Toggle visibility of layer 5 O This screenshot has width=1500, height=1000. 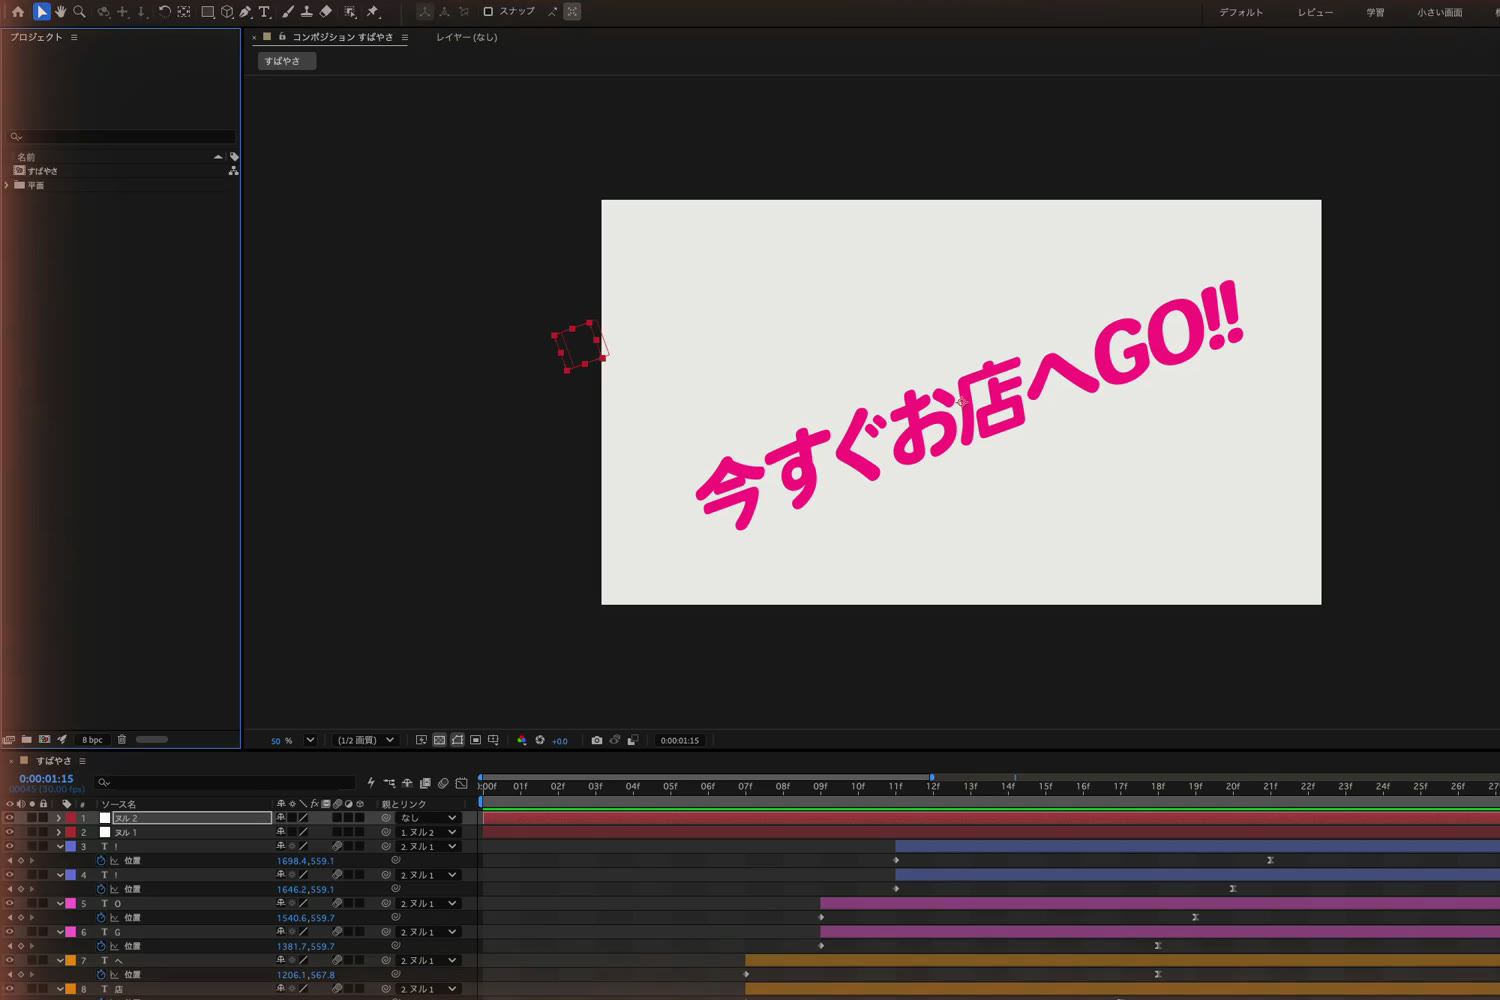tap(10, 903)
